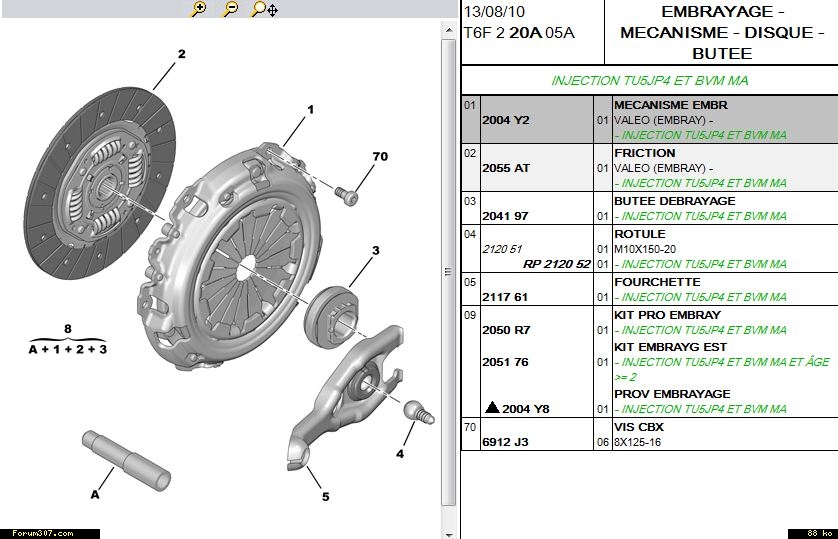838x539 pixels.
Task: Click the zoom in magnifier icon
Action: pyautogui.click(x=199, y=9)
